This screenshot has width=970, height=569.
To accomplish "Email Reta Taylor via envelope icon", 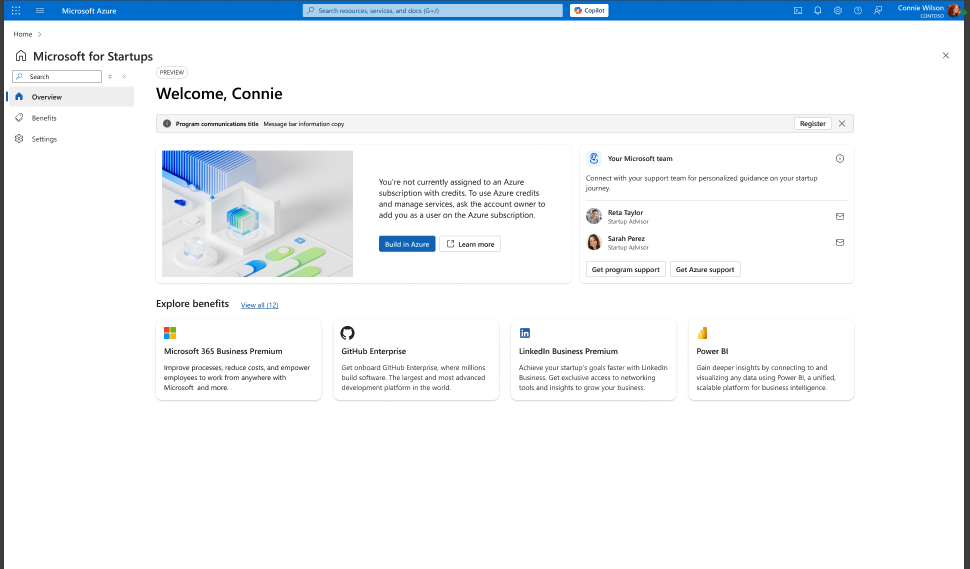I will pyautogui.click(x=839, y=216).
